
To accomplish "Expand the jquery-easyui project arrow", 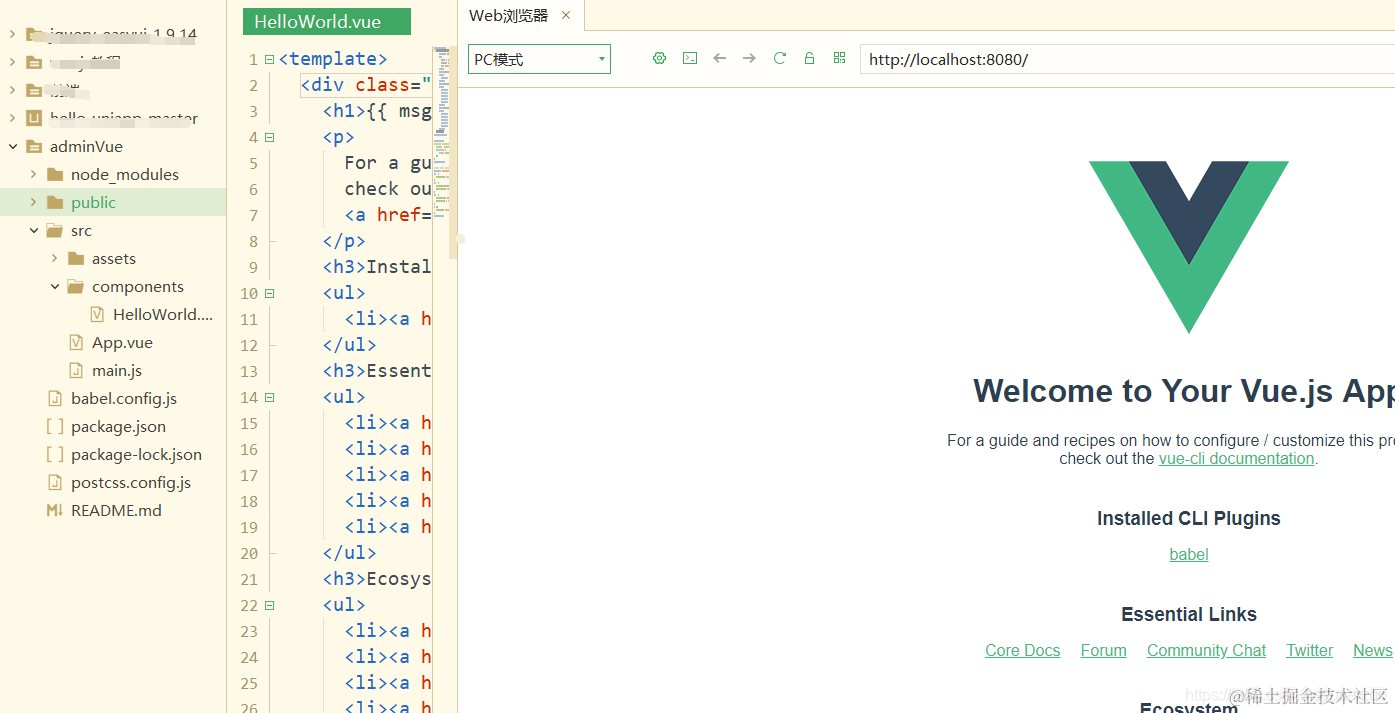I will pos(13,34).
